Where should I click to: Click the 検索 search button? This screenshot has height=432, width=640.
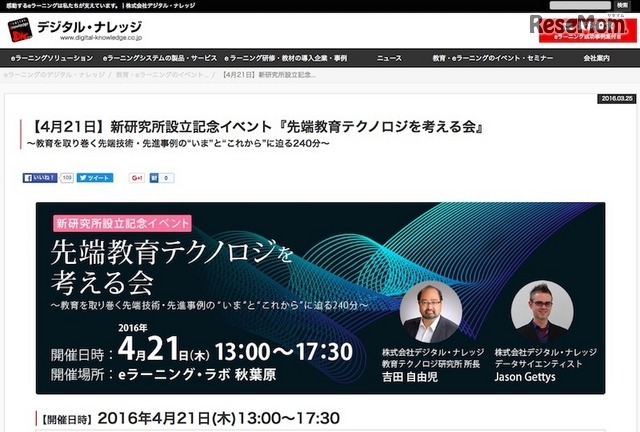tap(622, 5)
